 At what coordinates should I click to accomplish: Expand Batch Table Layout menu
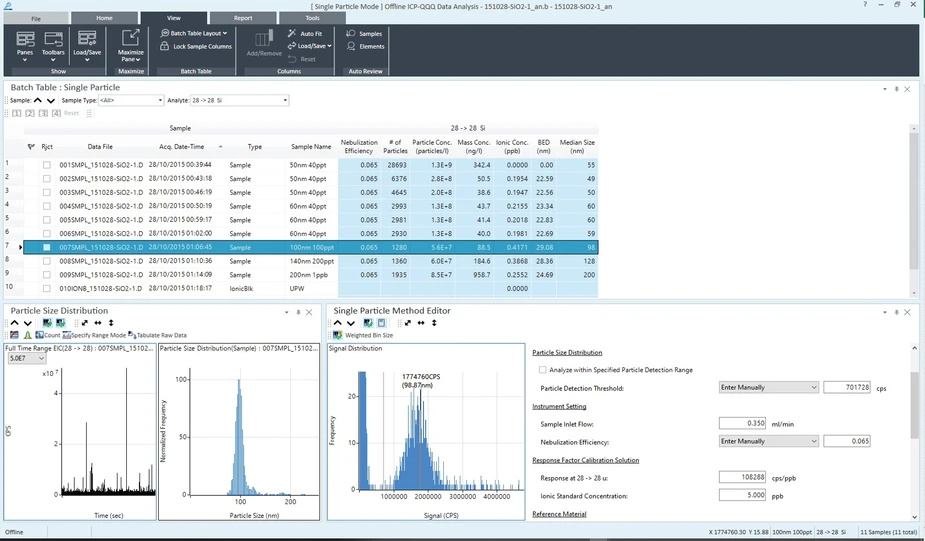[194, 34]
